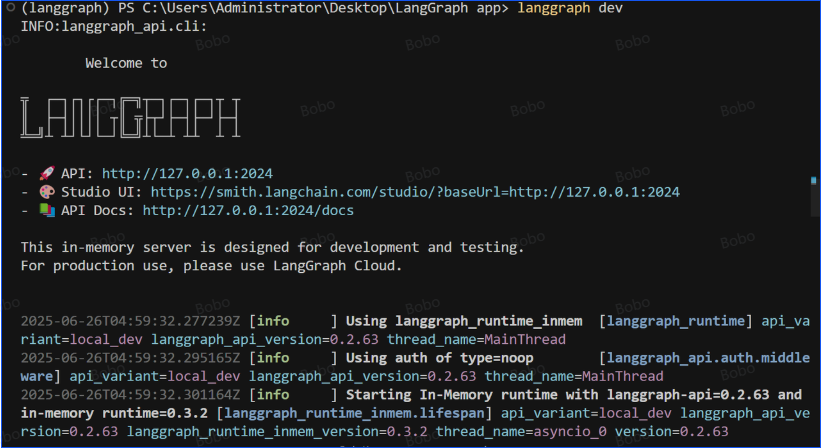Click the 'This in-memory server is designed' line
821x448 pixels.
[272, 248]
